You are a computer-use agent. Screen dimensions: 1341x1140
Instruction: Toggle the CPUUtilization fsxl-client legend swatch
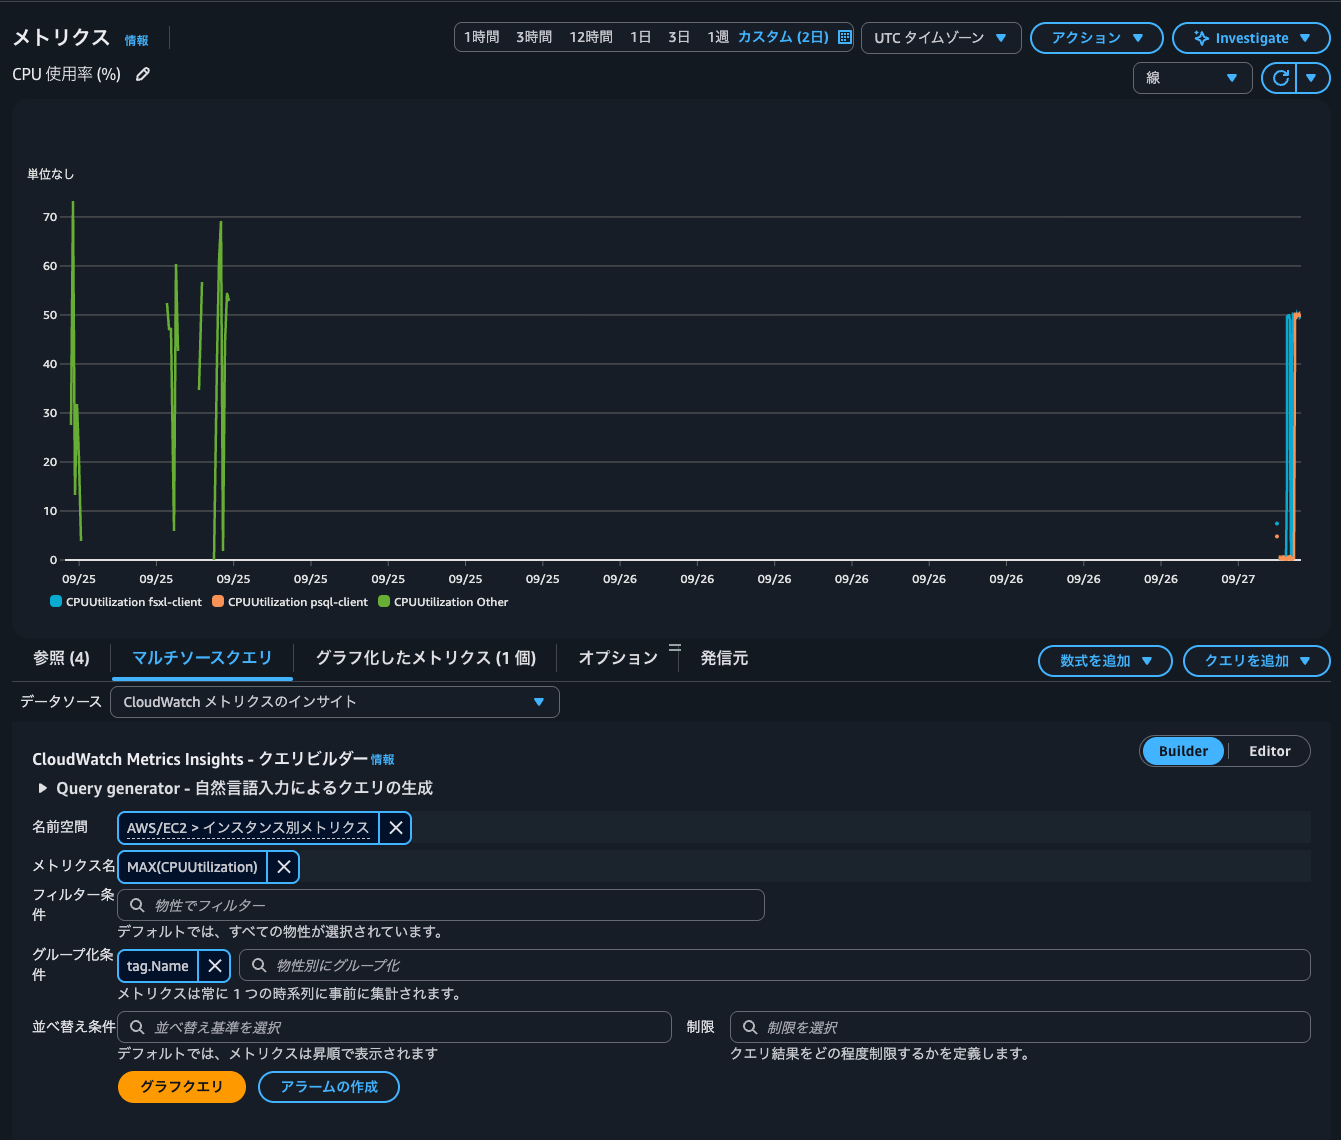coord(56,602)
